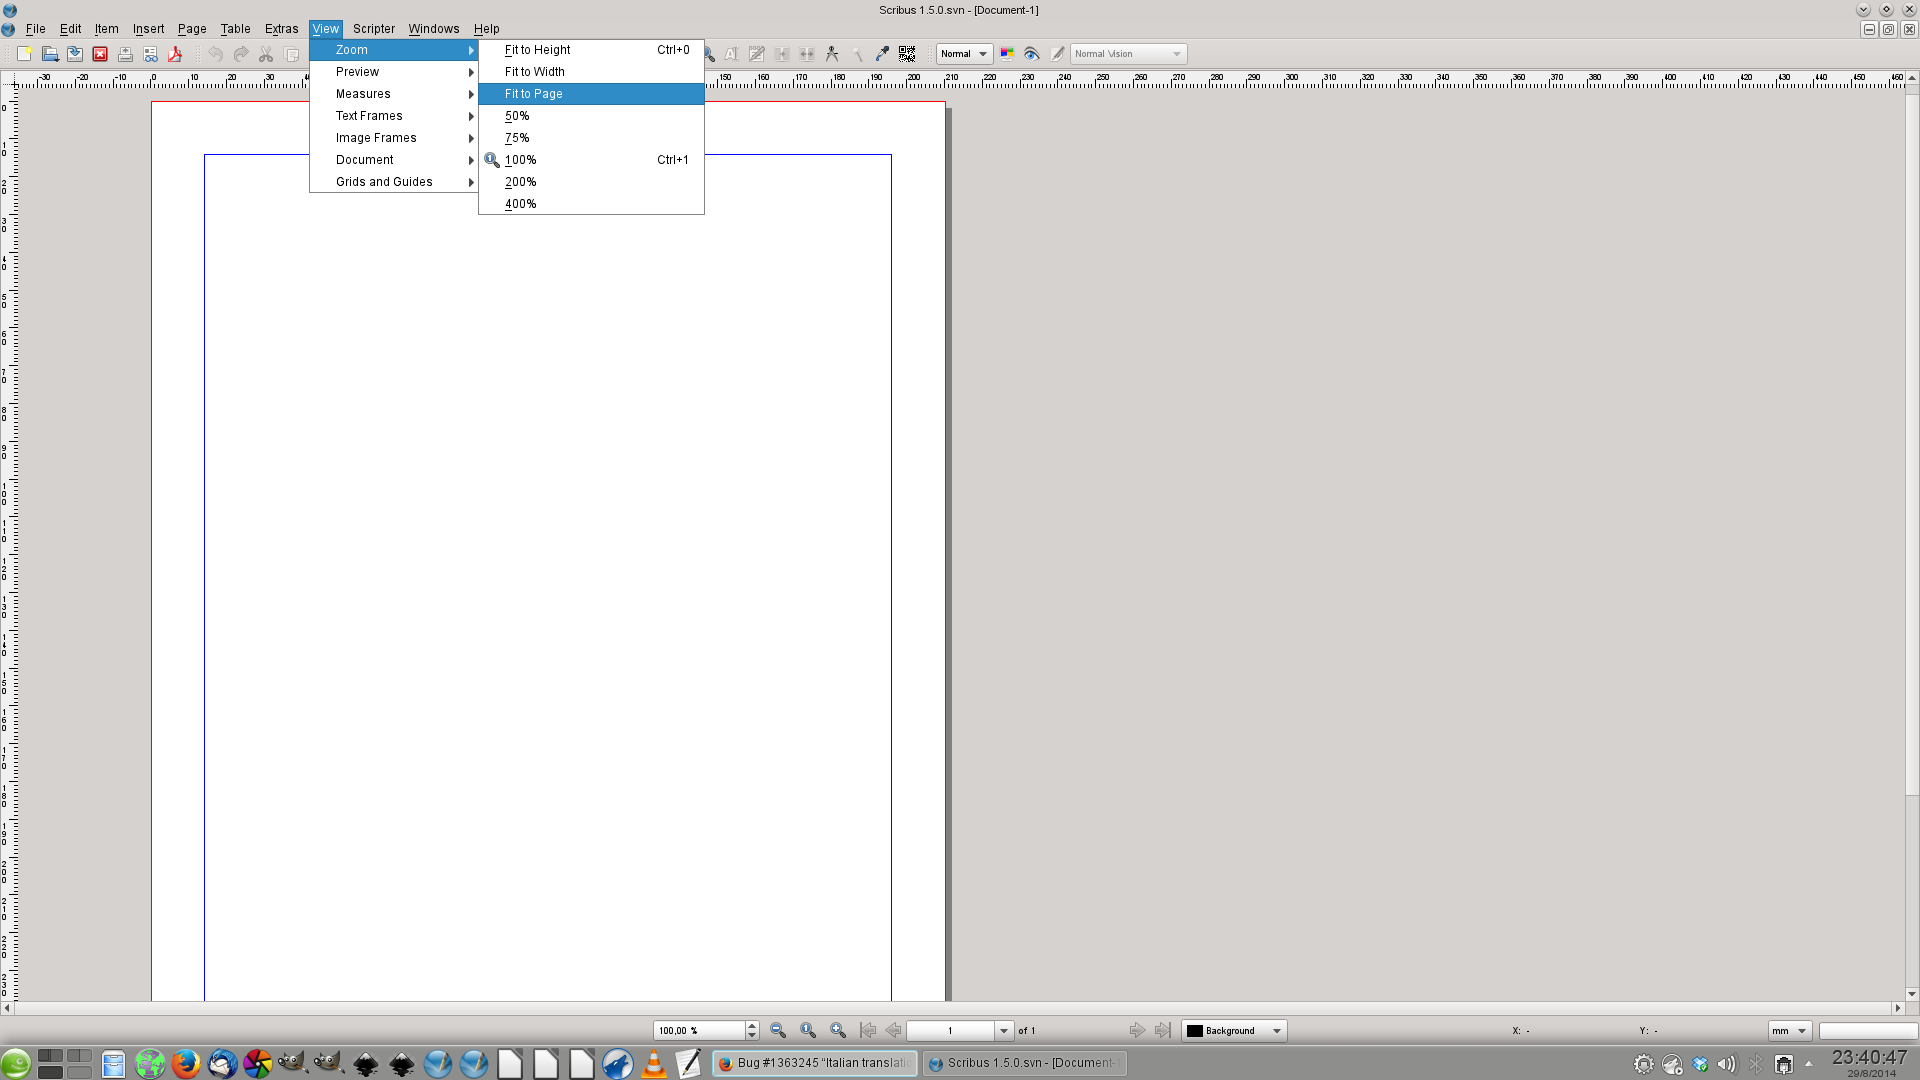This screenshot has width=1920, height=1080.
Task: Click the Edit in Preview Mode pencil icon
Action: pos(1057,54)
